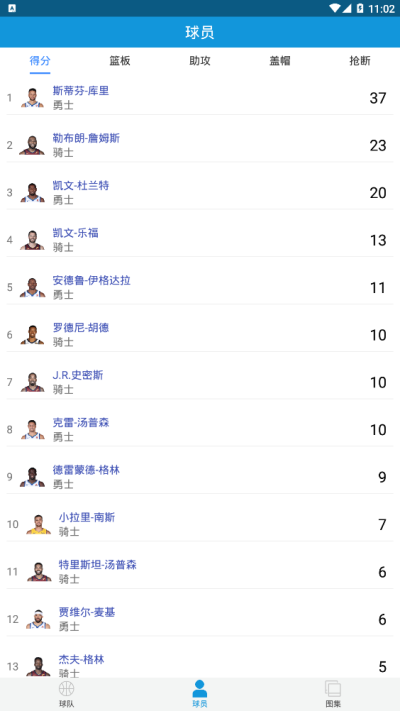Switch to the 盖帽 tab
The height and width of the screenshot is (711, 400).
click(x=280, y=61)
